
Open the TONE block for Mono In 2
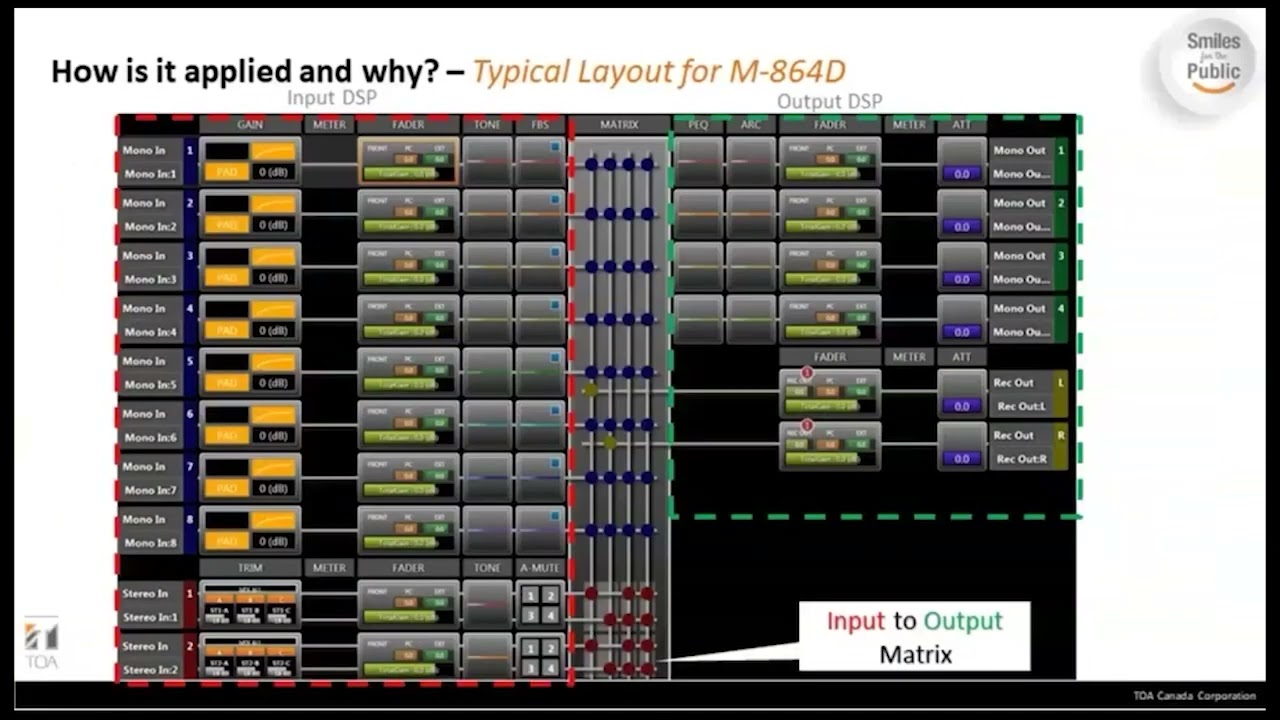pyautogui.click(x=487, y=214)
